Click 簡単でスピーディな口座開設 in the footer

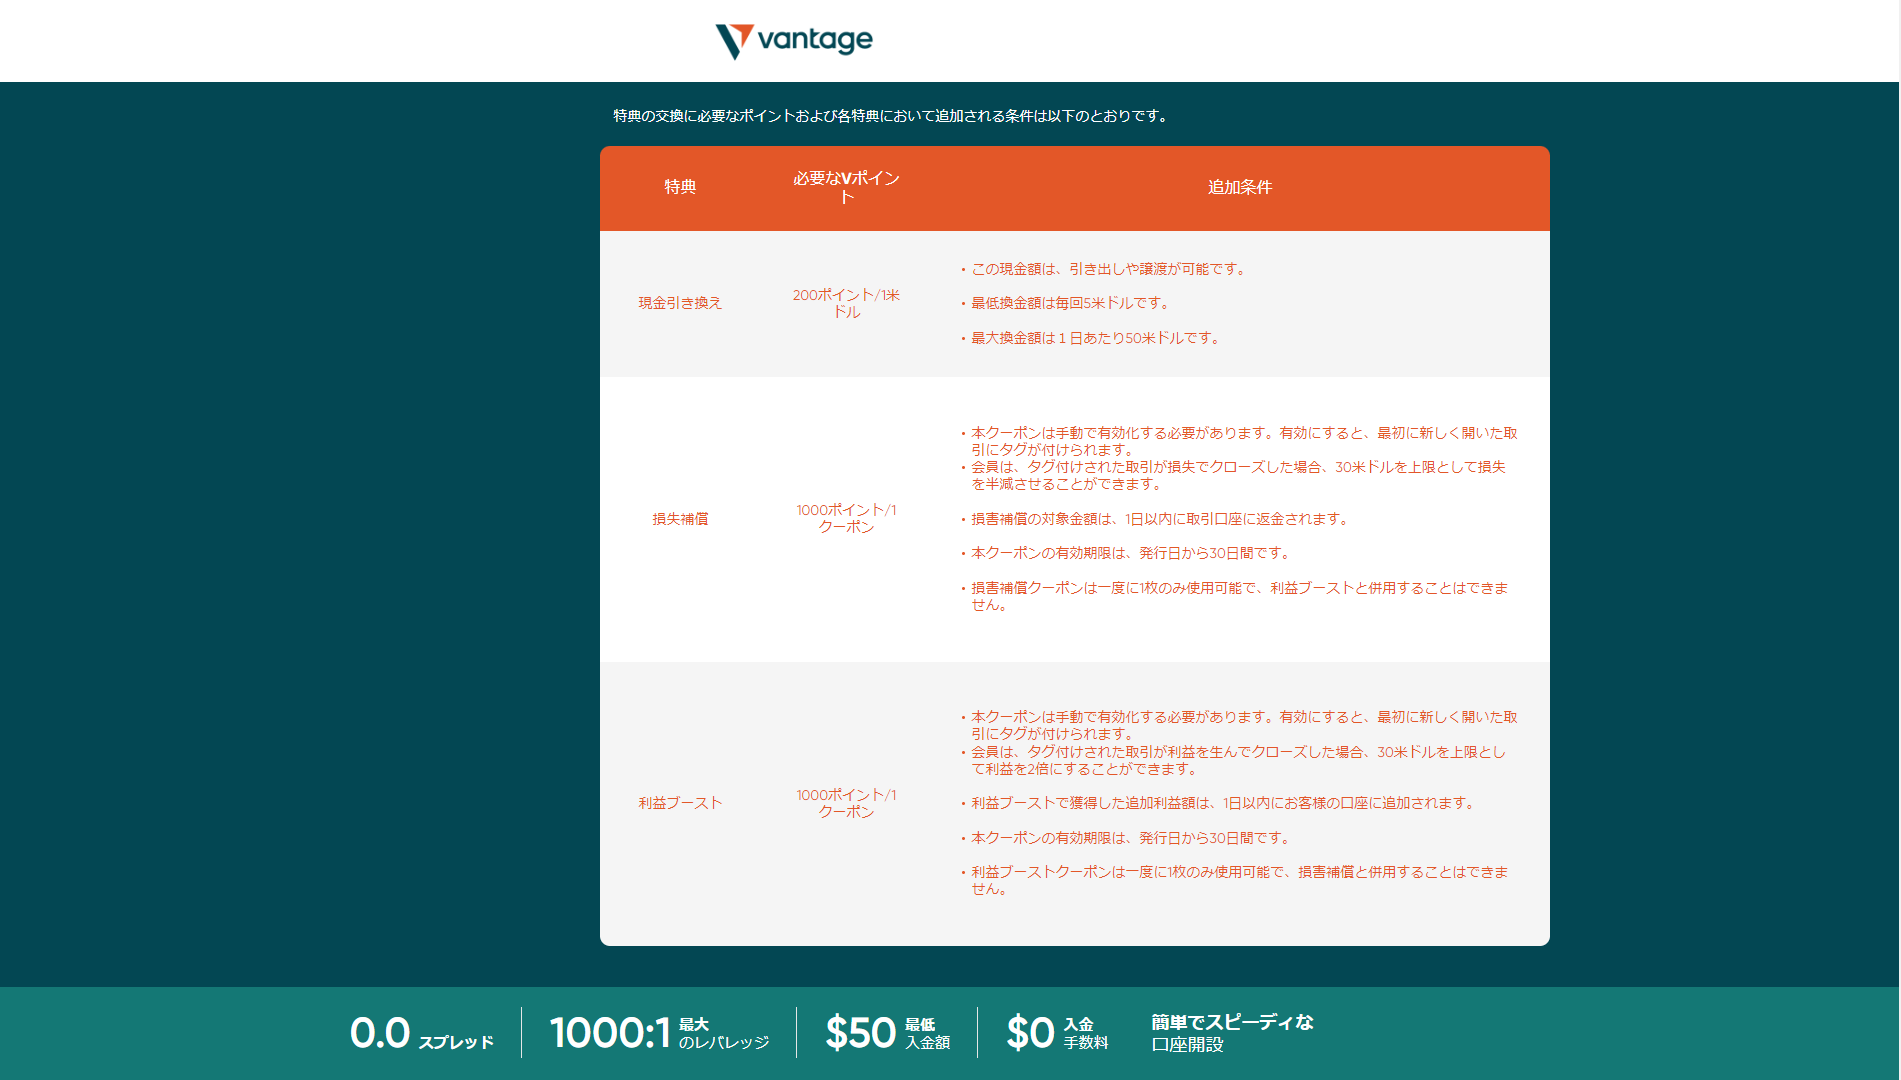coord(1232,1033)
